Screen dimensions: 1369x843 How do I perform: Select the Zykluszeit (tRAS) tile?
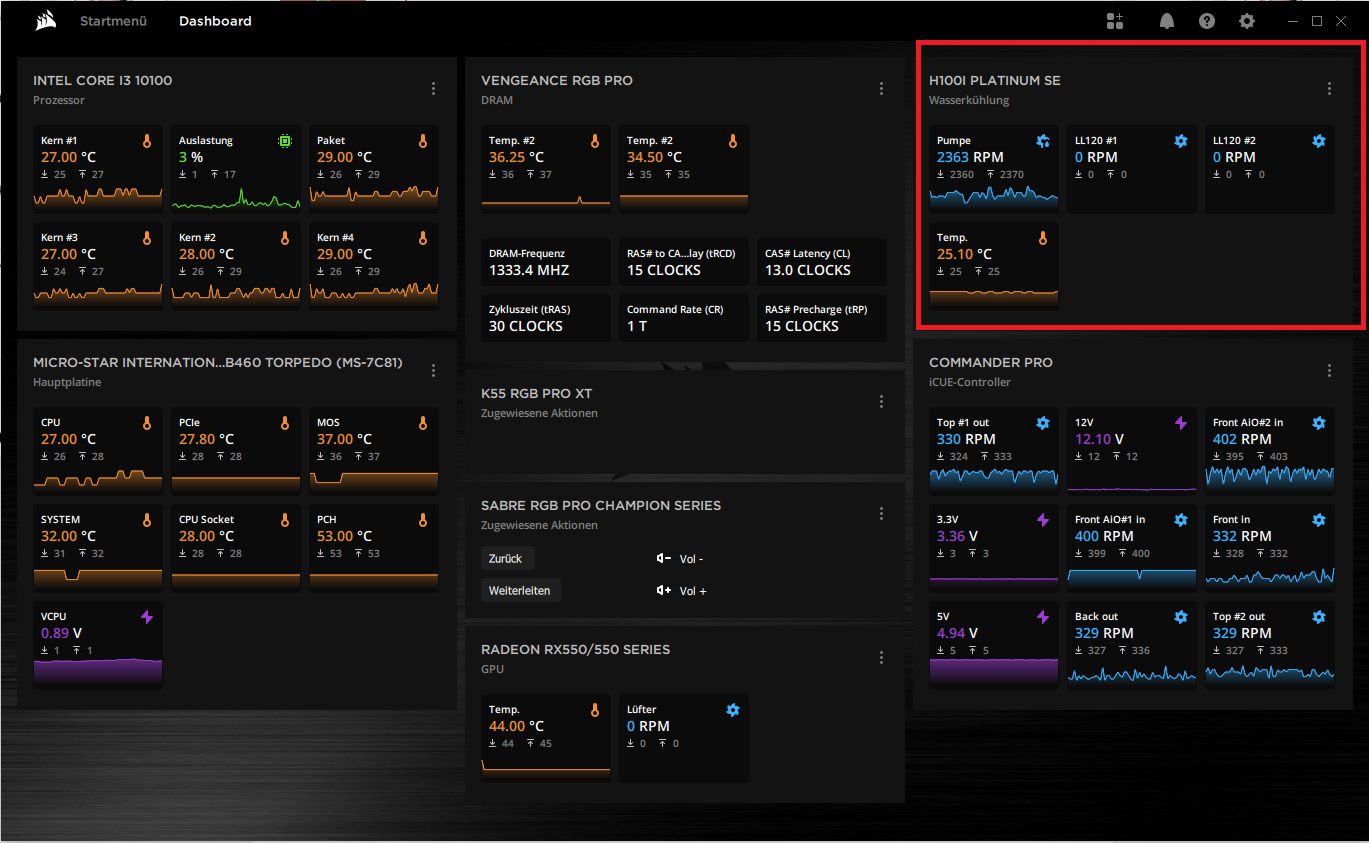pos(546,318)
